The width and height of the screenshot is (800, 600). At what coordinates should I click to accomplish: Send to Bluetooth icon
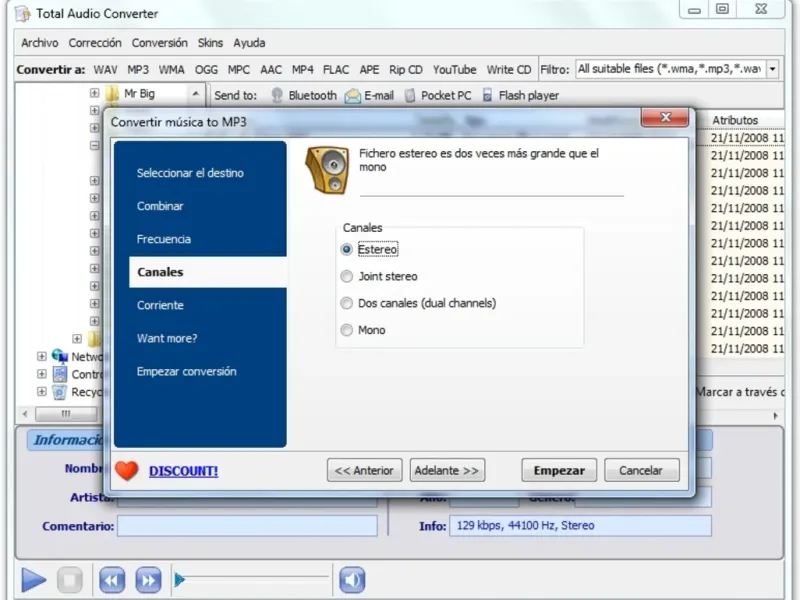(x=277, y=95)
